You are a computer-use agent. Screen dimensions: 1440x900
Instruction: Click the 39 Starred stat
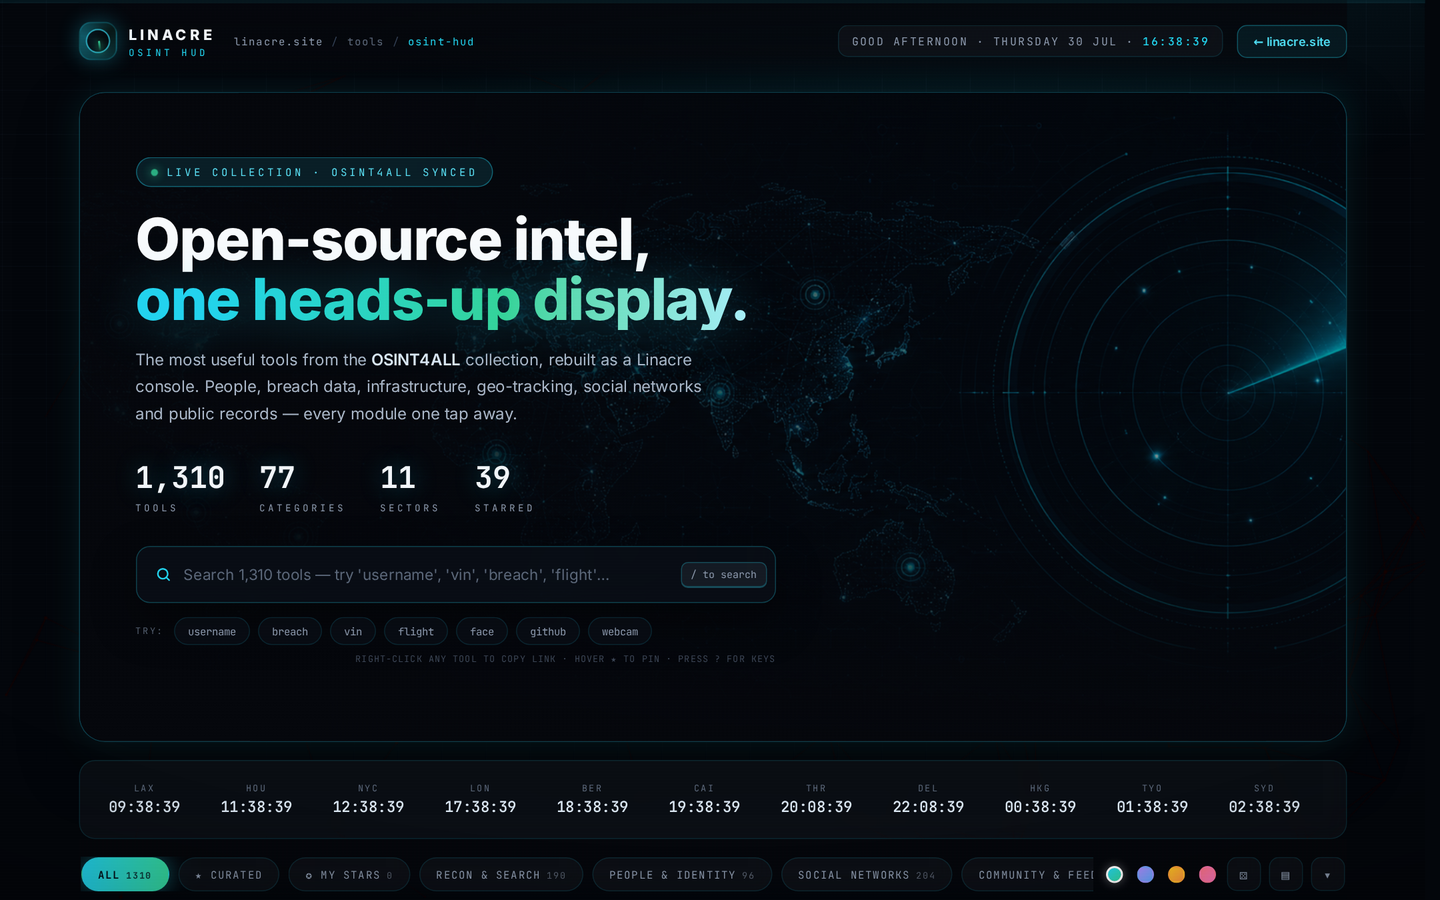point(504,488)
